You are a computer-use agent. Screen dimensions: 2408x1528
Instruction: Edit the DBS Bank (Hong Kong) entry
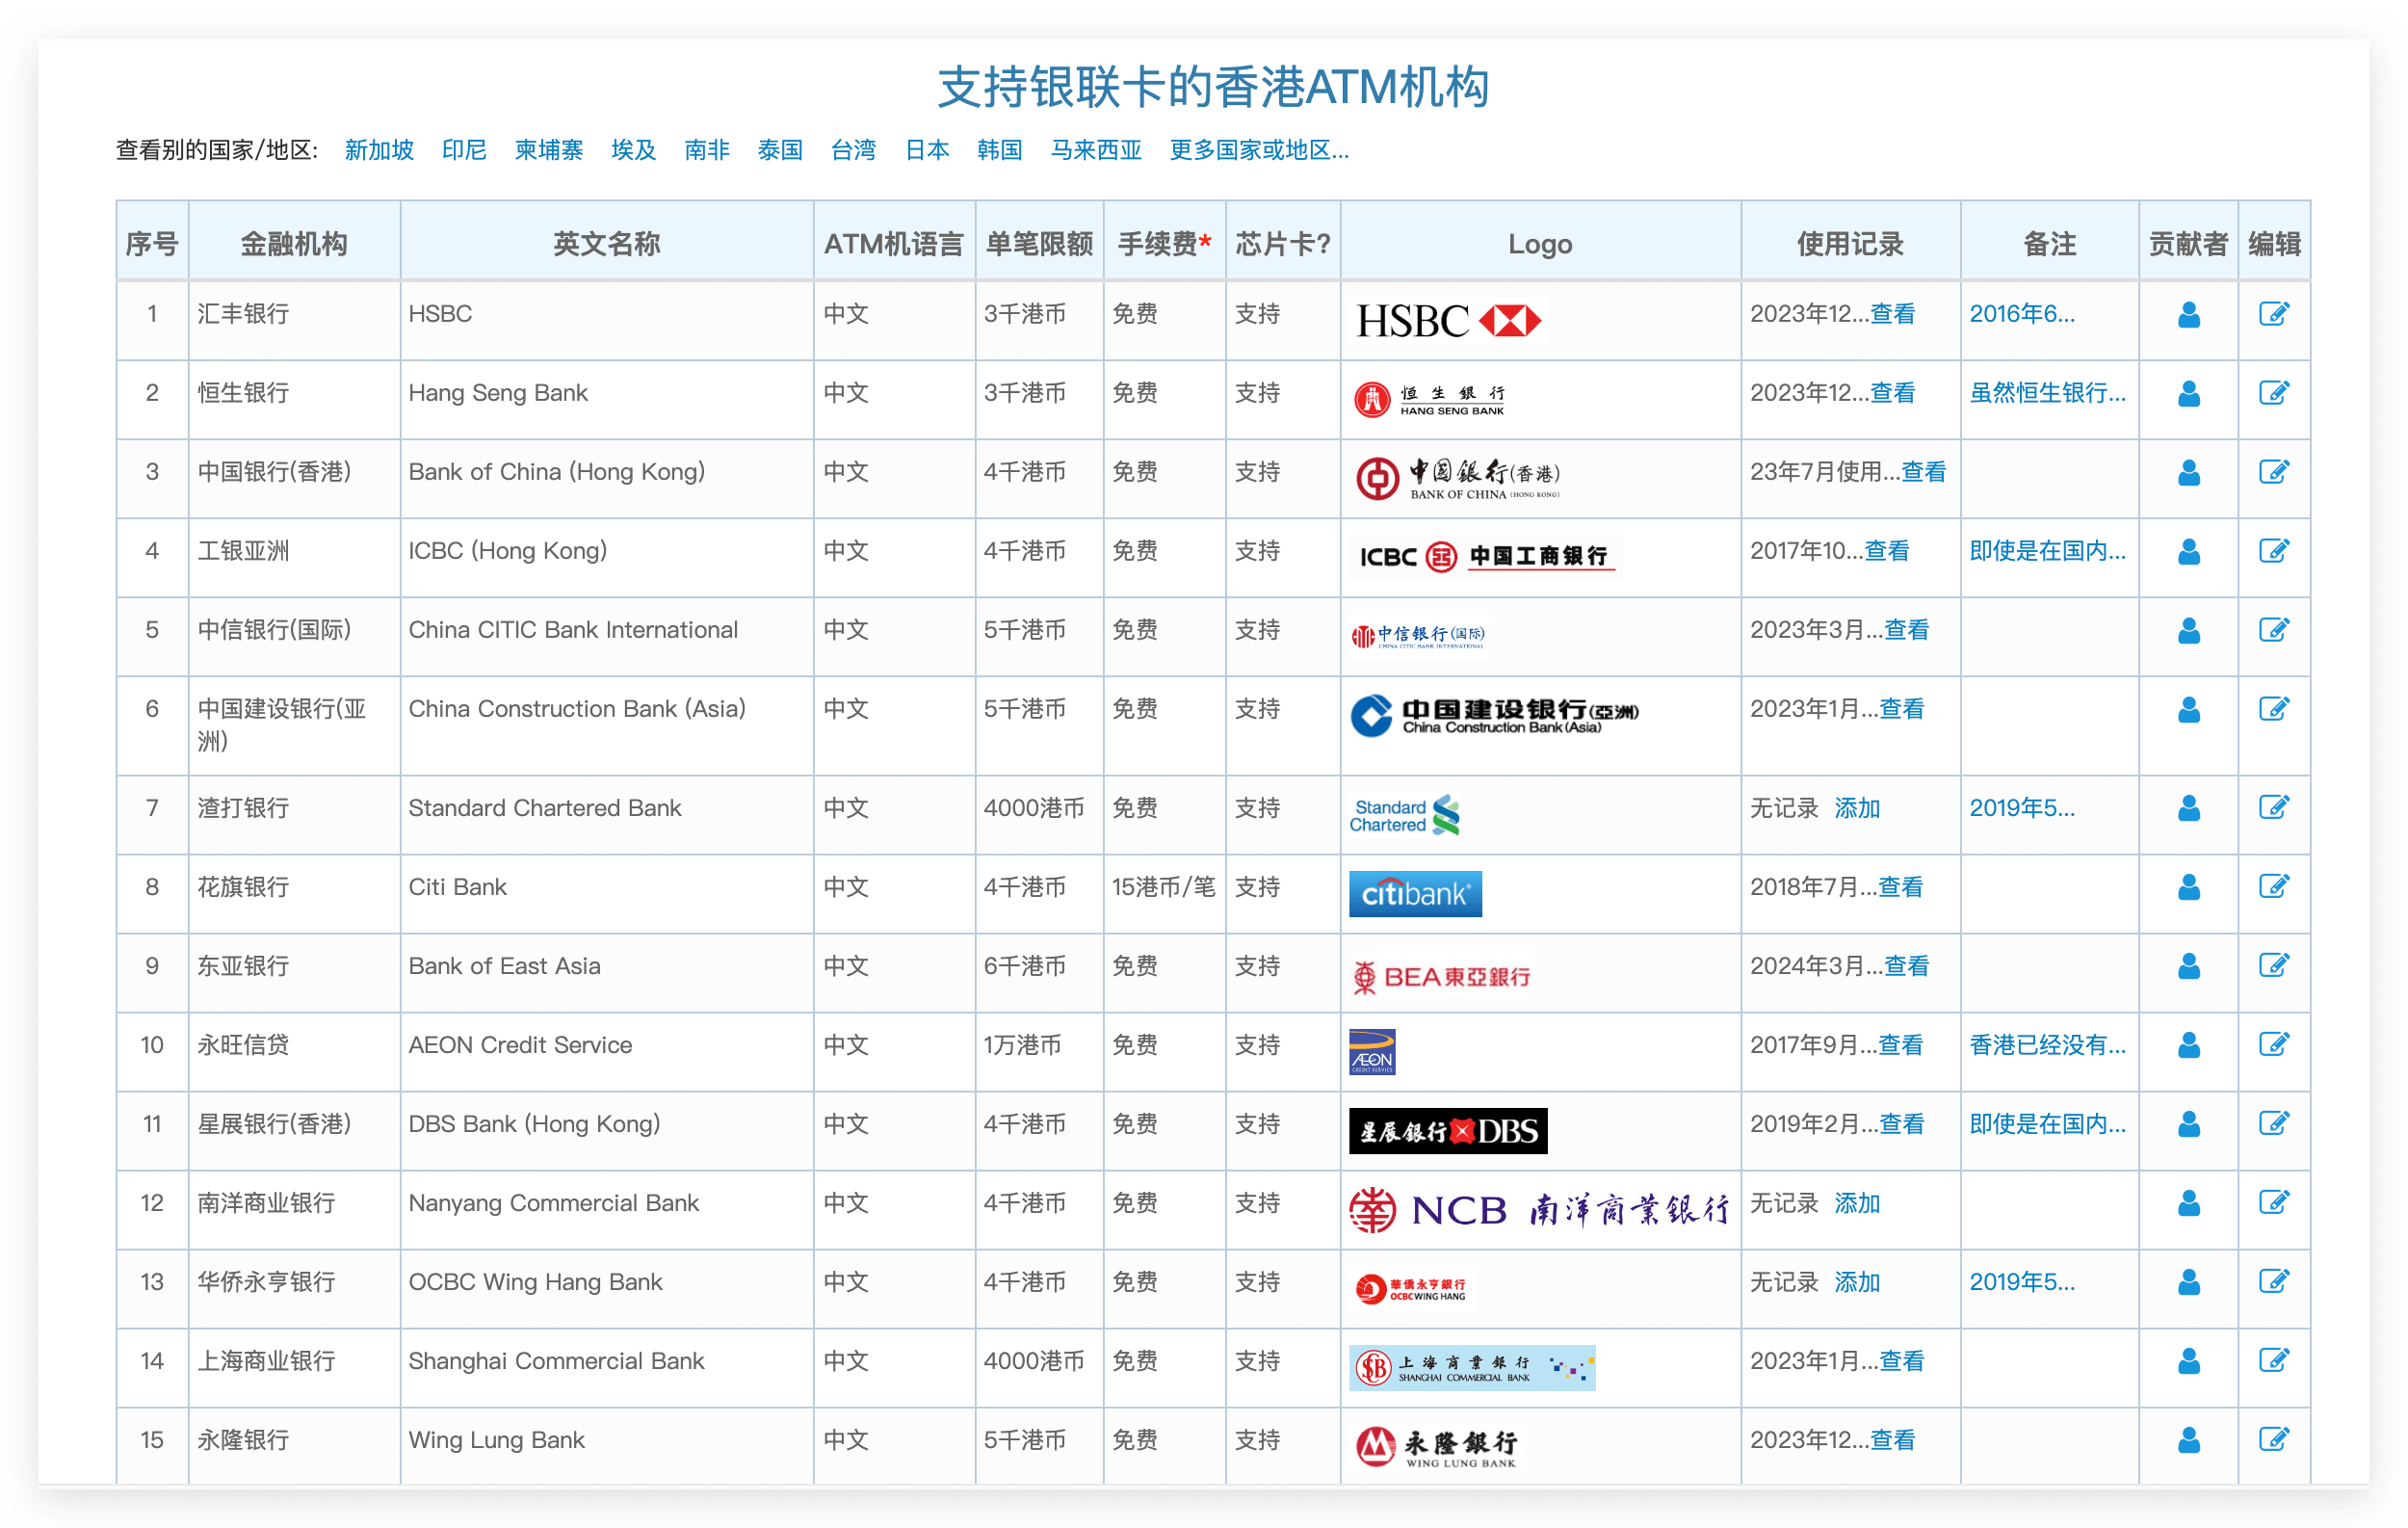click(x=2273, y=1123)
